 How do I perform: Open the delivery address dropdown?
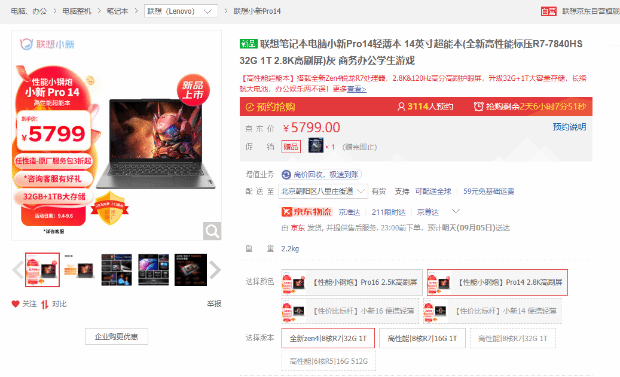(323, 191)
